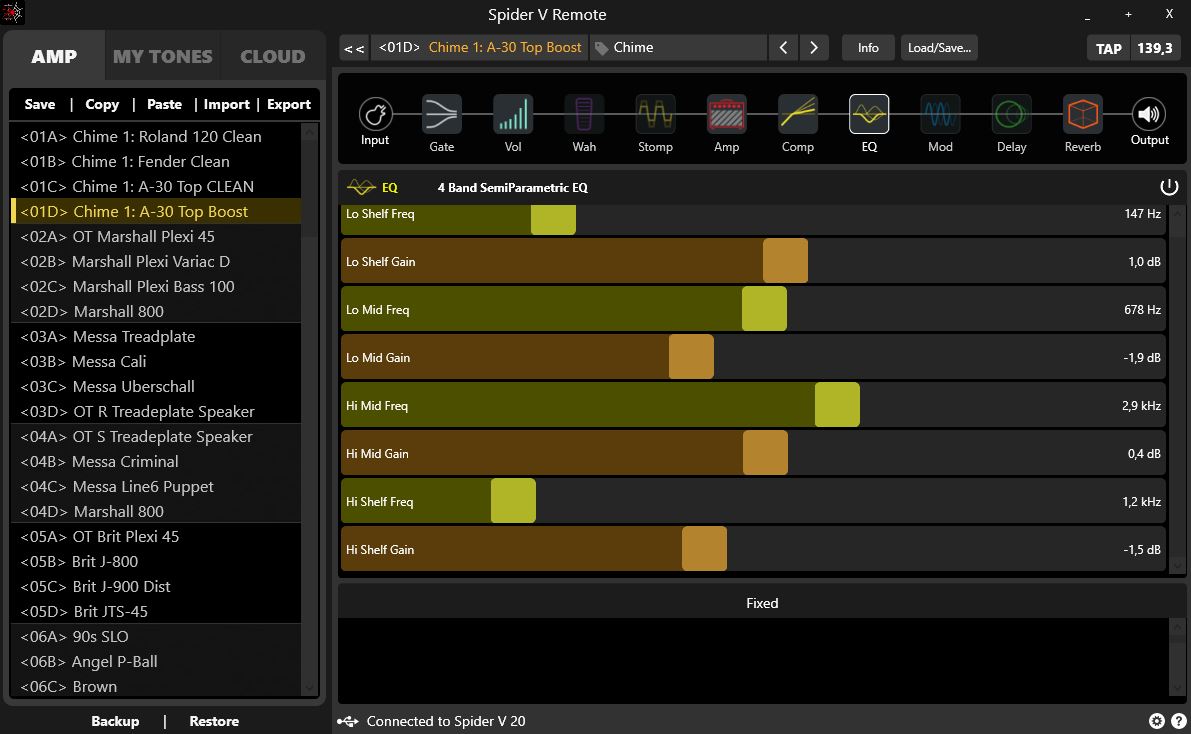Adjust the Hi Mid Gain slider handle

coord(765,453)
